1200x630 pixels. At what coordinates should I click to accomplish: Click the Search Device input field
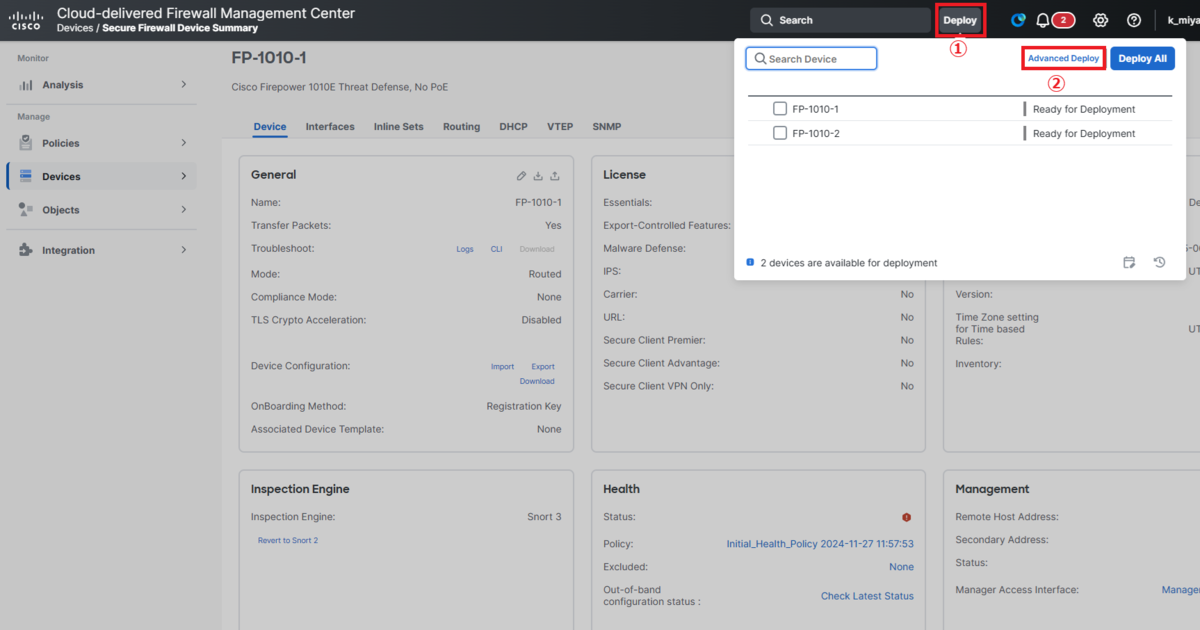[x=811, y=59]
